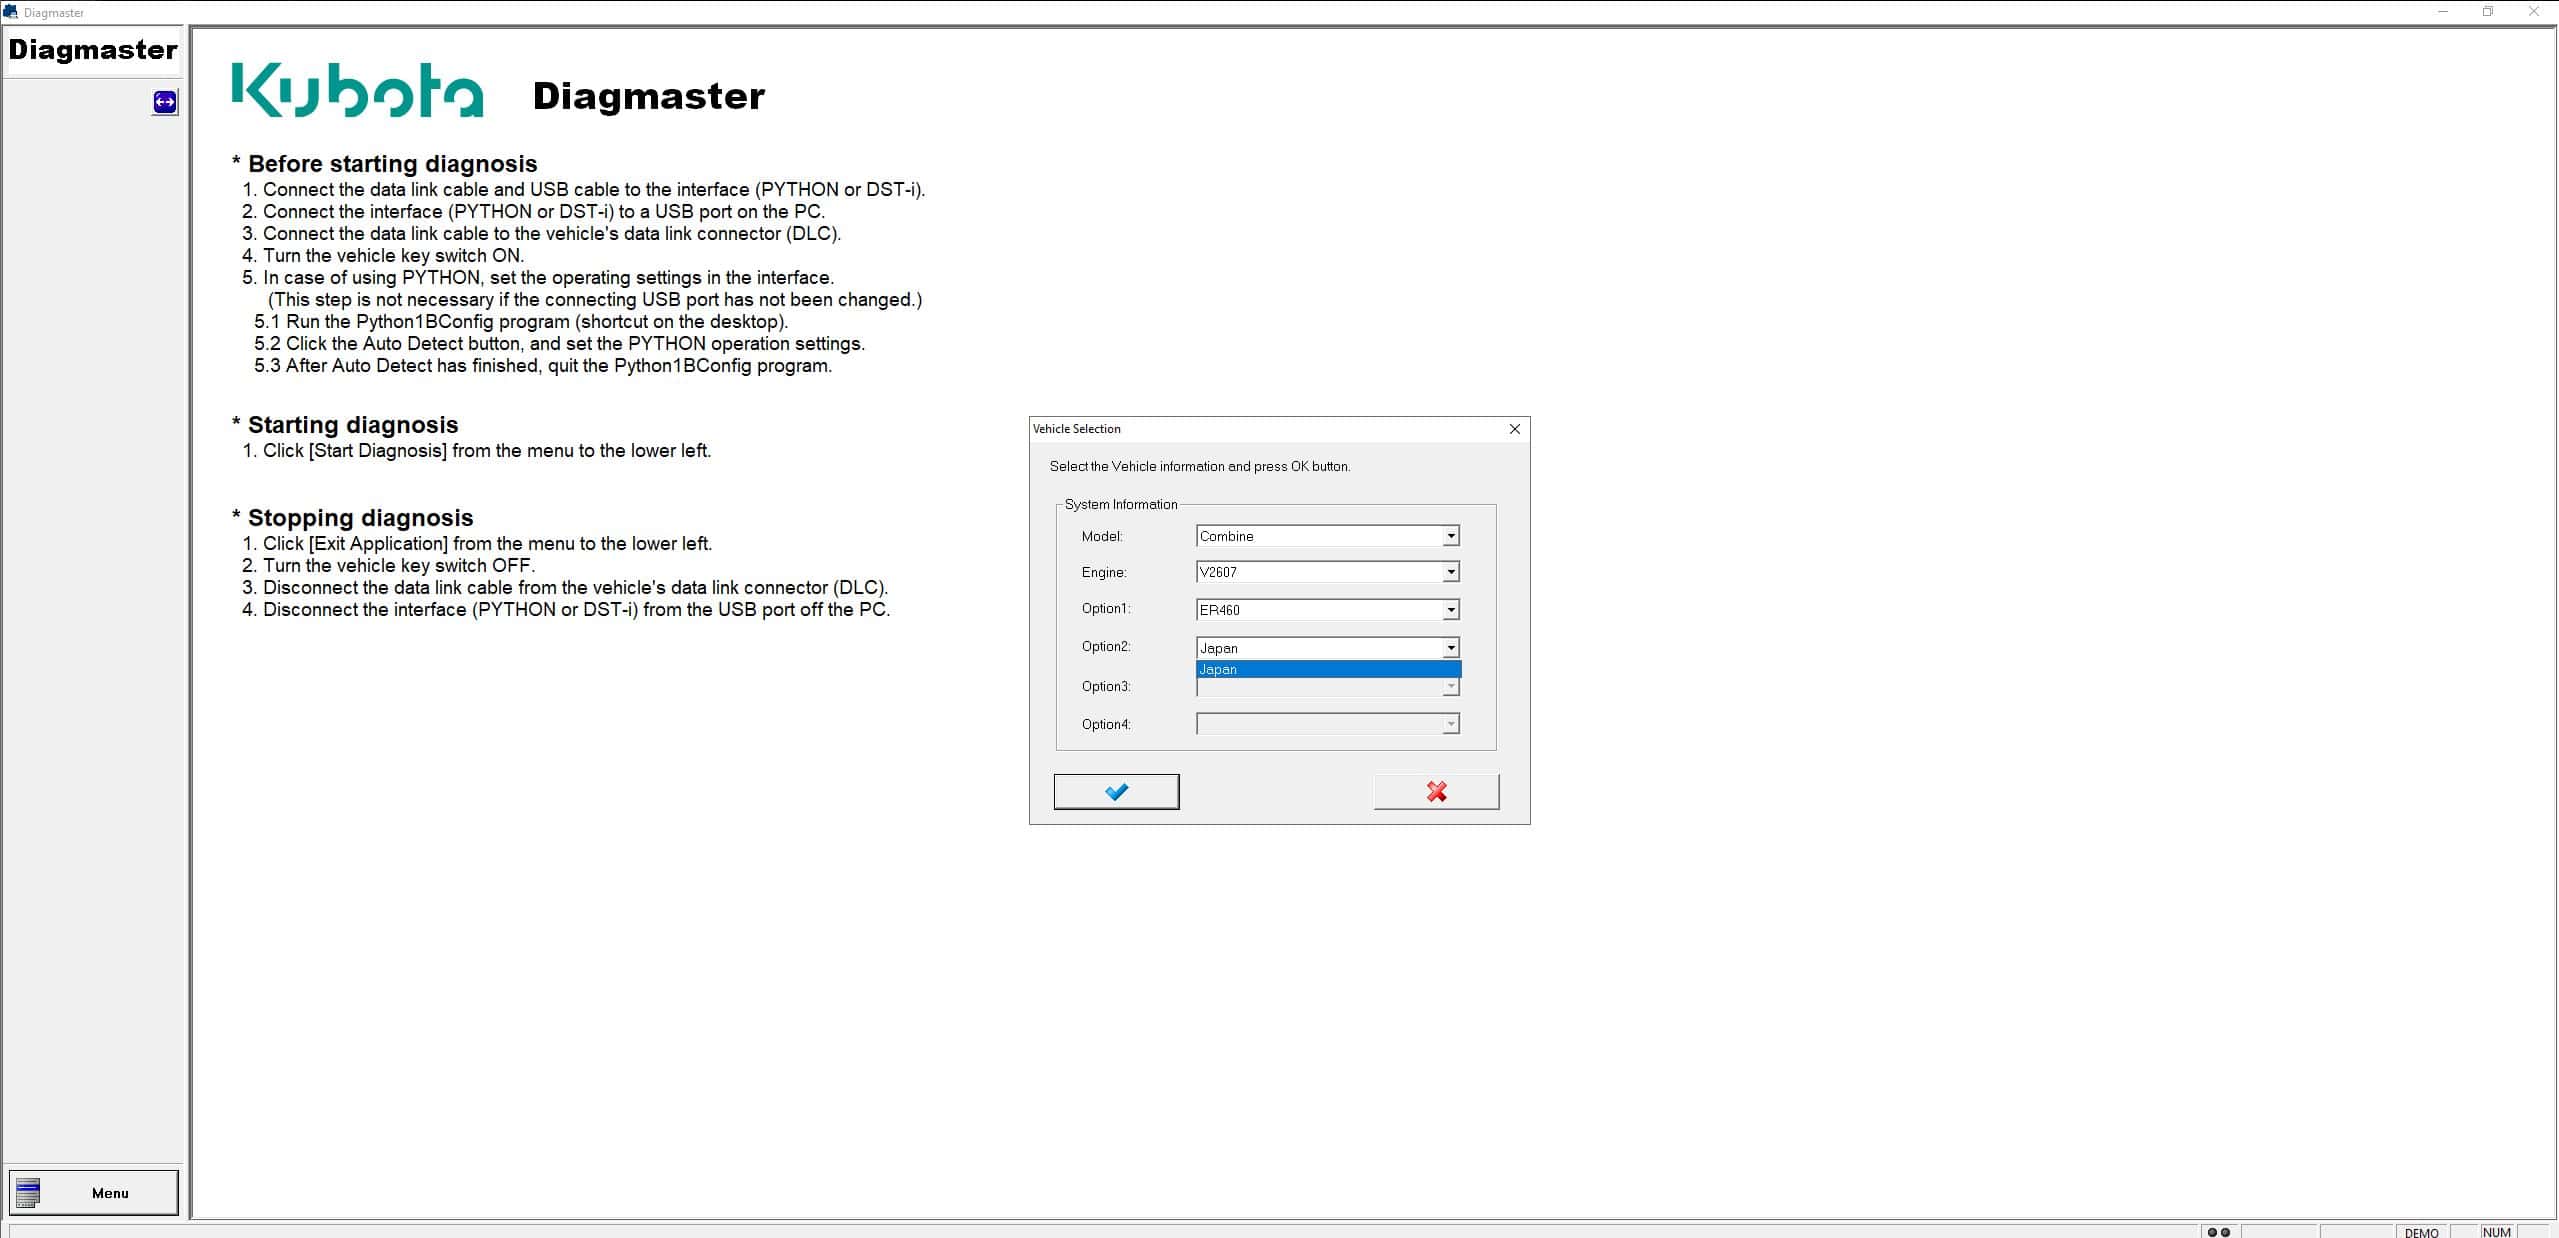Image resolution: width=2559 pixels, height=1238 pixels.
Task: Collapse the Option2 dropdown arrow
Action: point(1450,648)
